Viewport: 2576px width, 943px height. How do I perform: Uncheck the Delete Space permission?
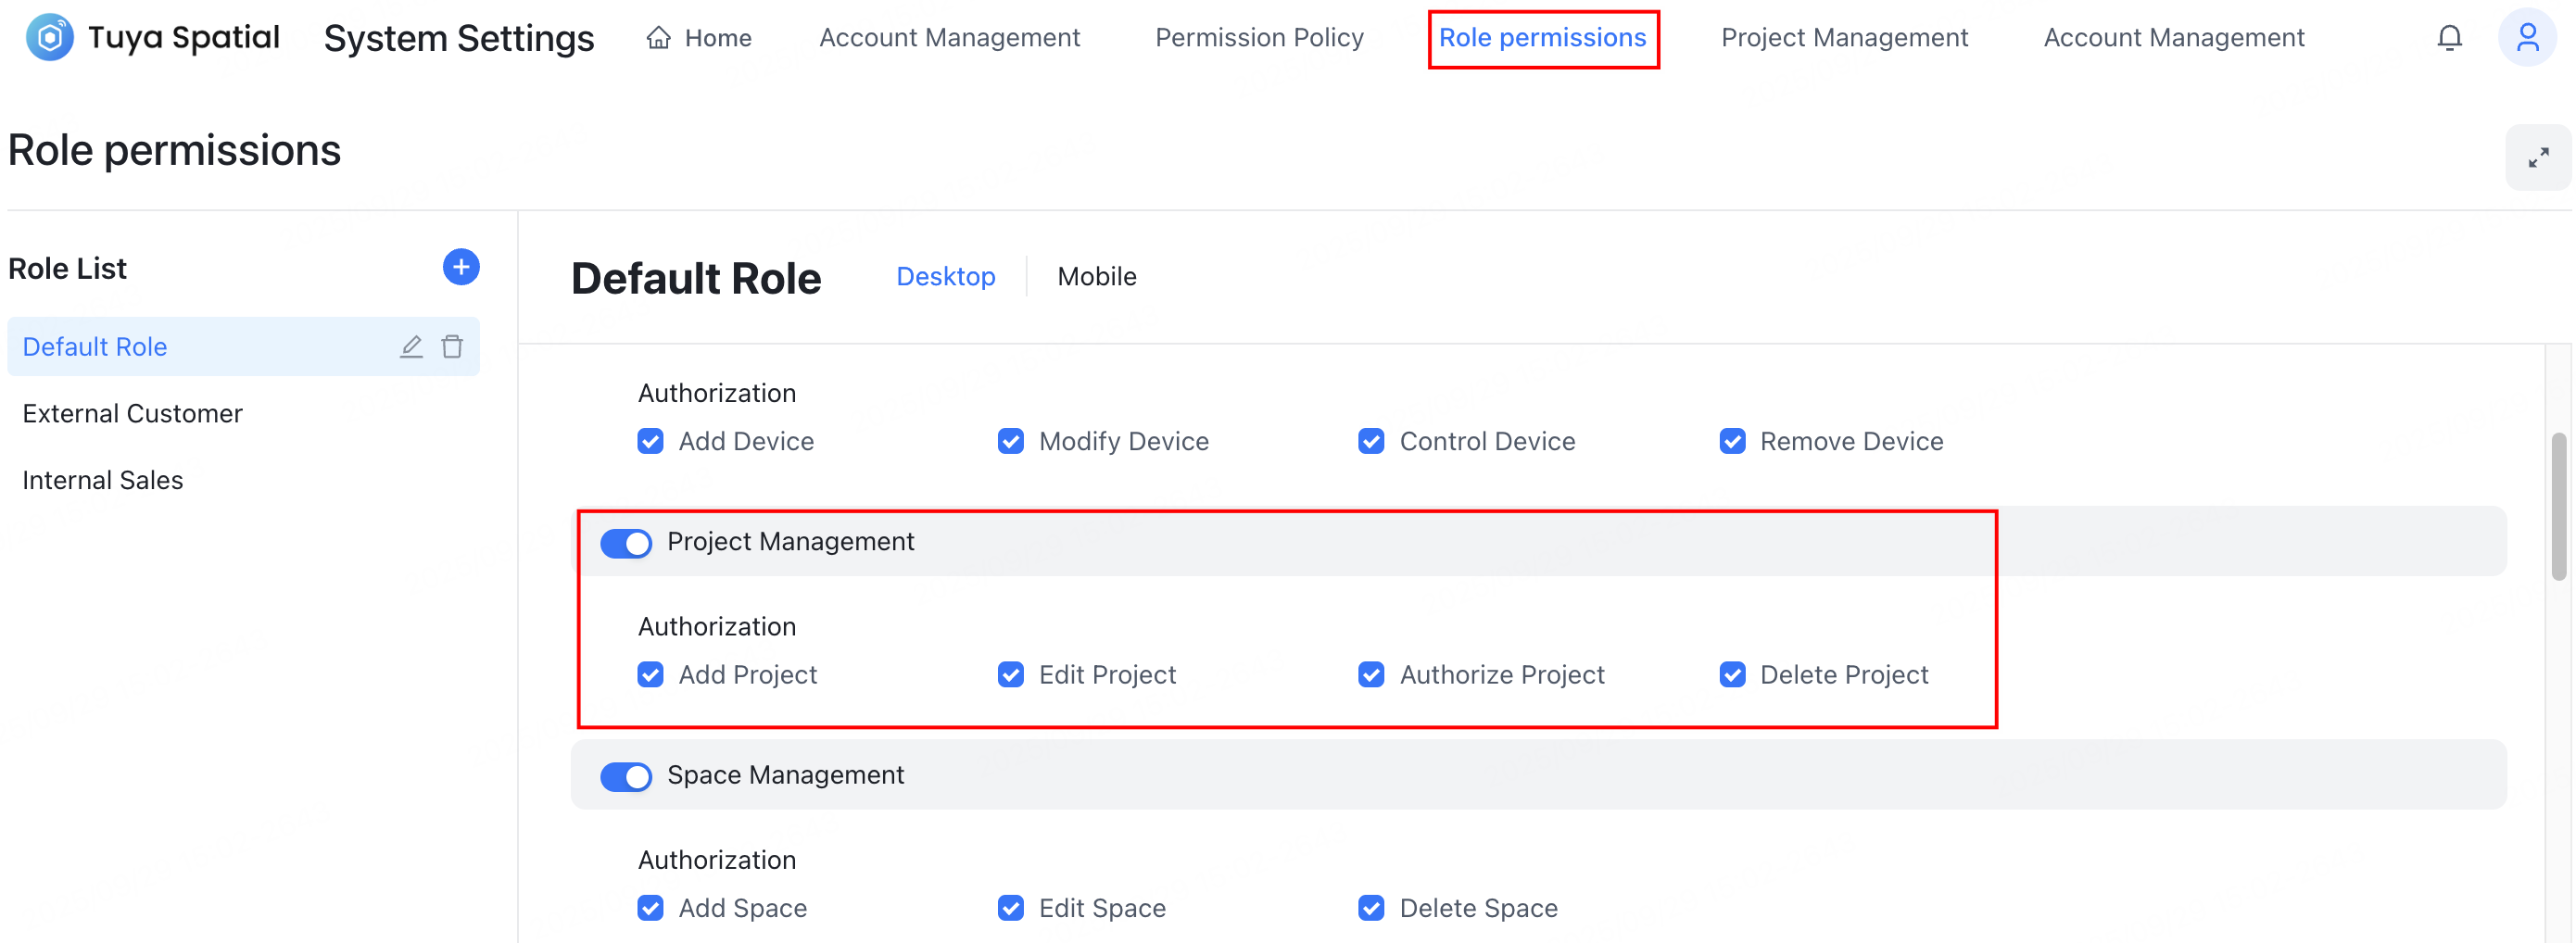[x=1370, y=908]
